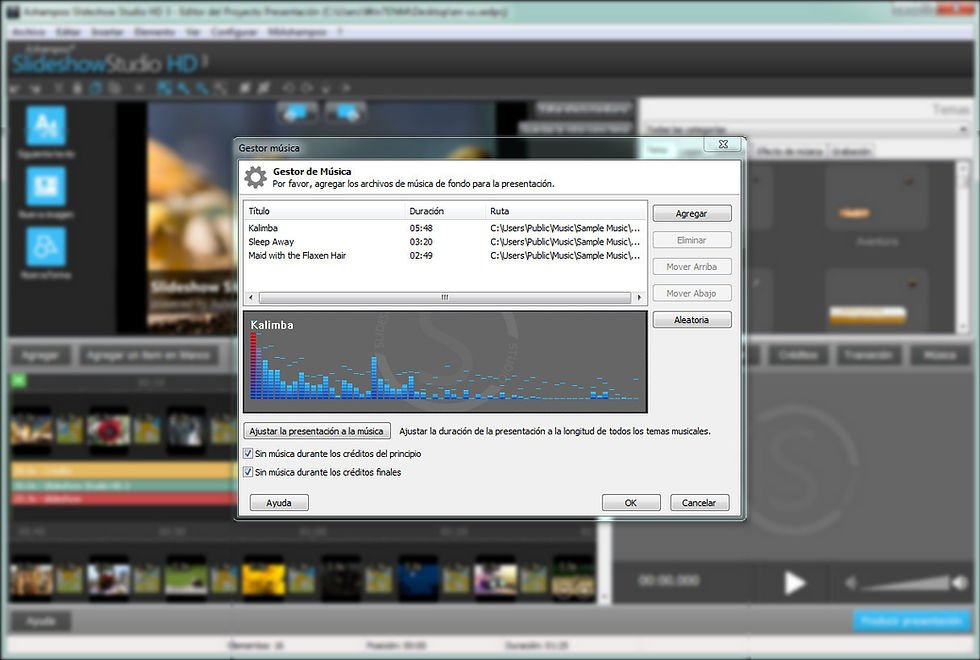The image size is (980, 660).
Task: Click the Agregar button in music manager
Action: pos(691,214)
